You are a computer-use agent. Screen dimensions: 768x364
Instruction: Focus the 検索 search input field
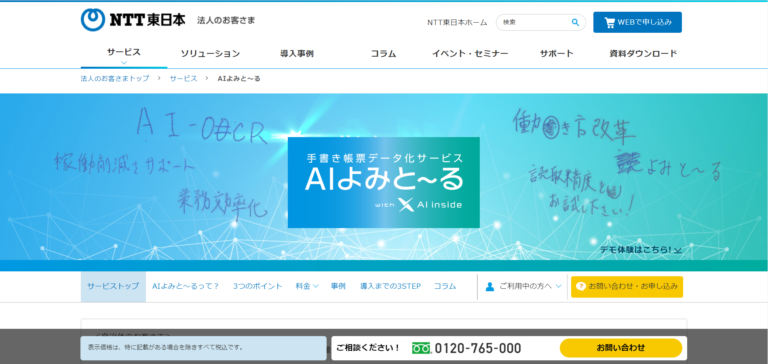535,23
